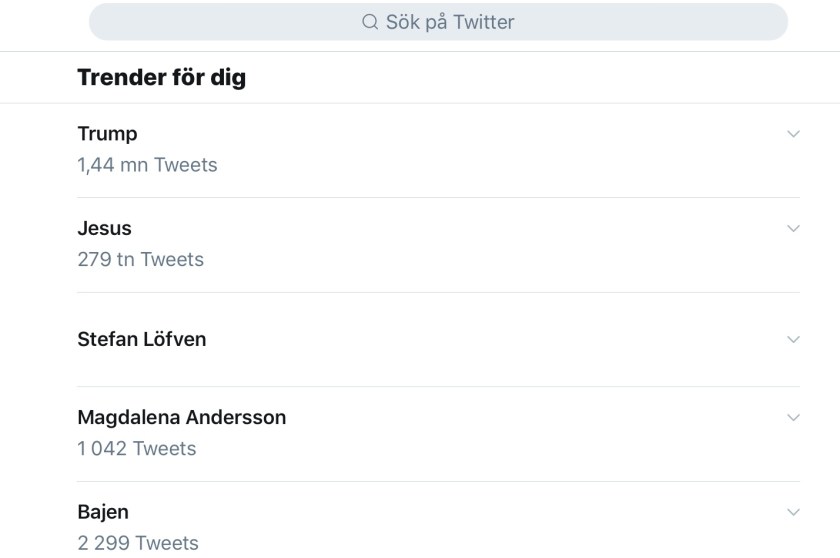Image resolution: width=840 pixels, height=558 pixels.
Task: Click the Trender för dig heading
Action: (161, 77)
